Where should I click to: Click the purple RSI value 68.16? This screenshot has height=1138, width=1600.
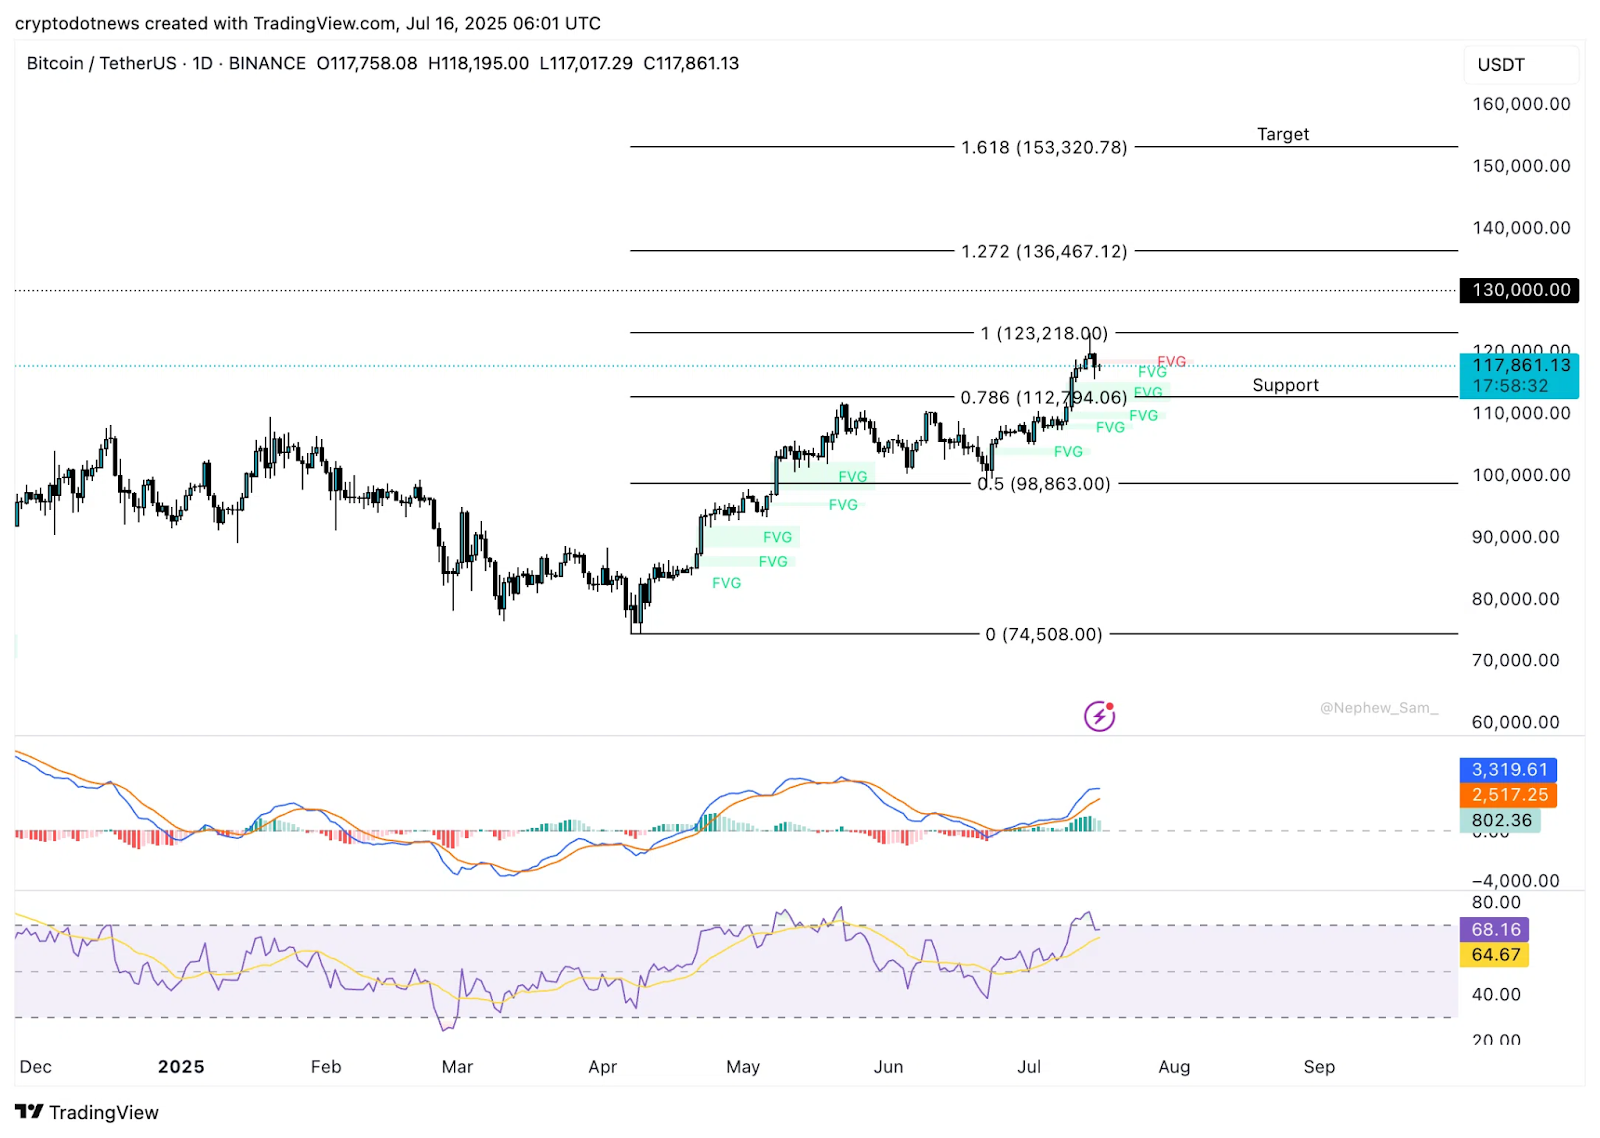pos(1494,929)
